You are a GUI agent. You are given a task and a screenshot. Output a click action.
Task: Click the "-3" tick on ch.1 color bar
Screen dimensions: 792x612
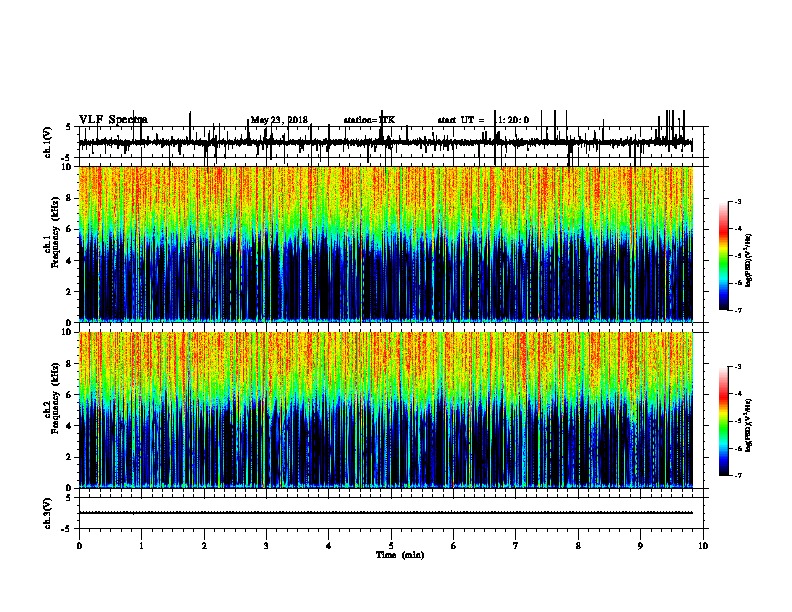pos(738,201)
